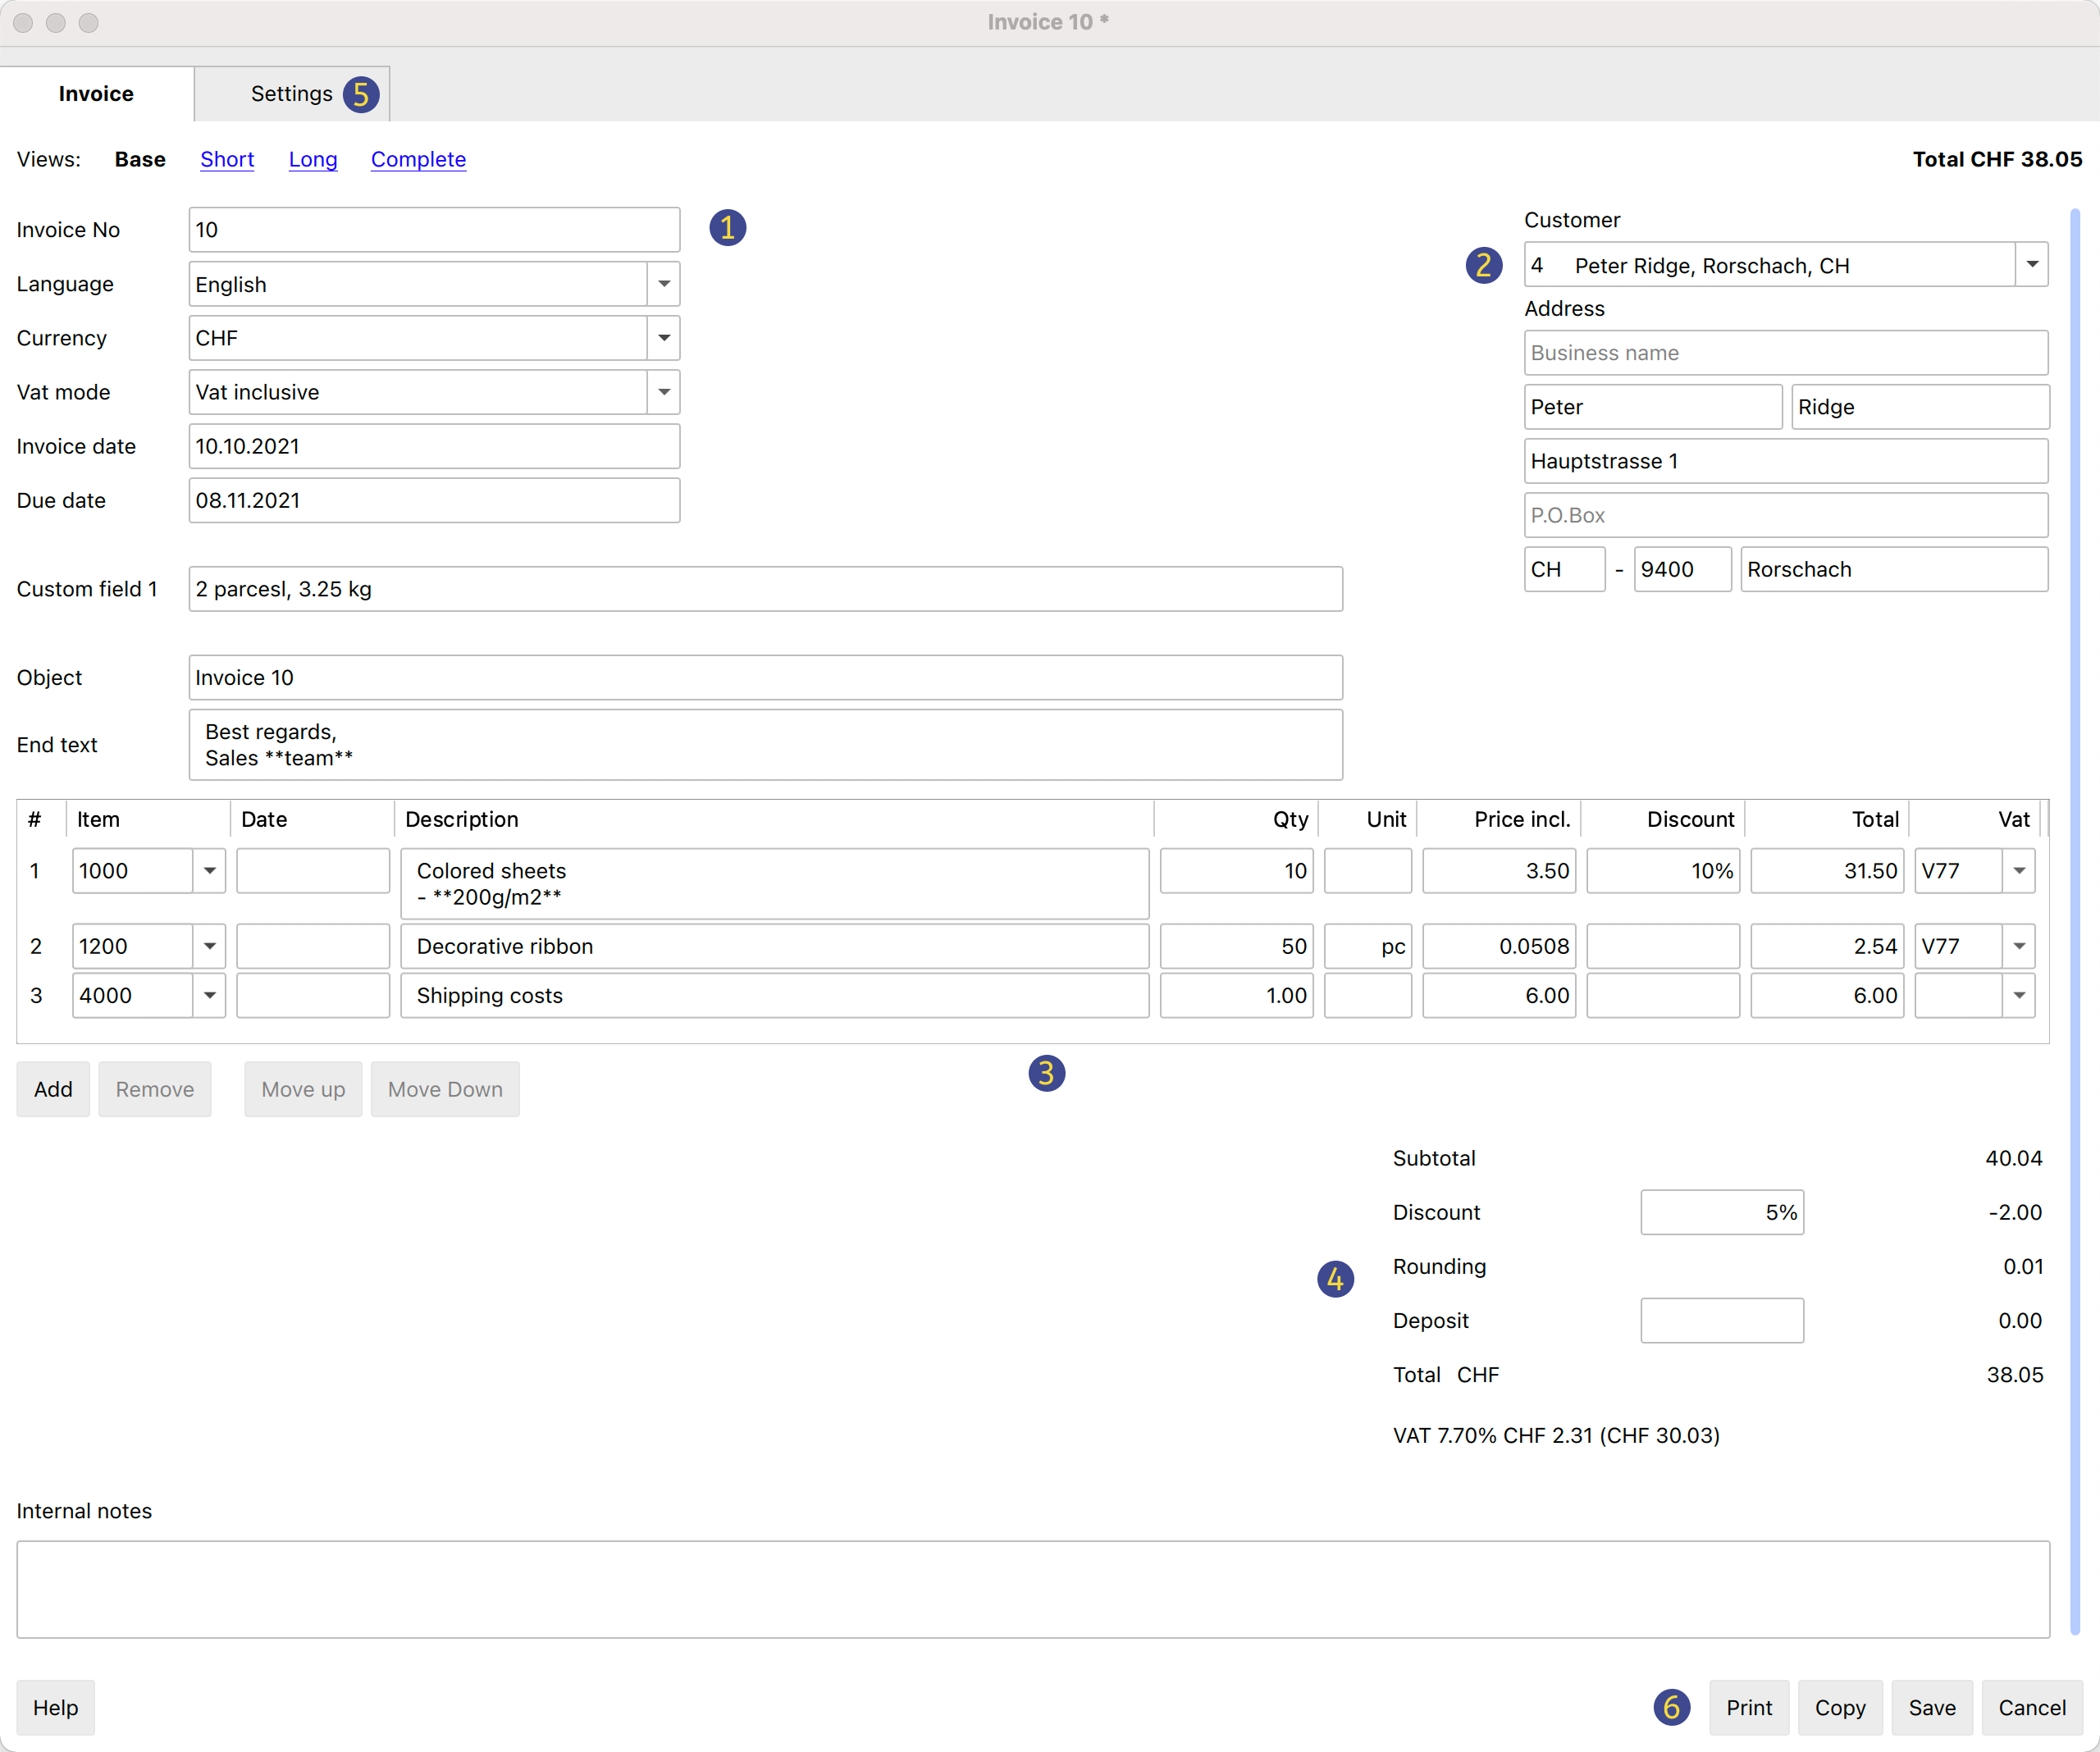
Task: Expand the Currency combo box
Action: [x=663, y=338]
